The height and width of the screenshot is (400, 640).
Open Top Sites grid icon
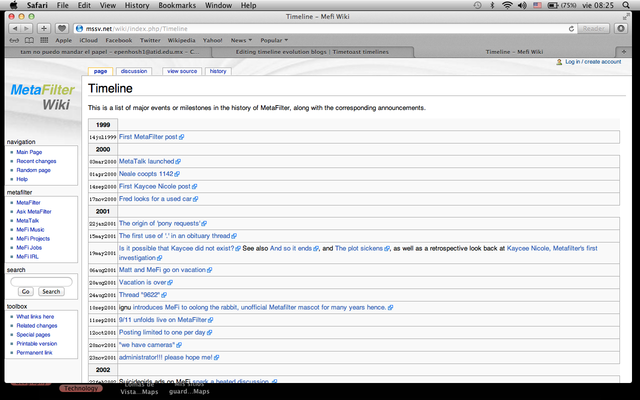(44, 40)
